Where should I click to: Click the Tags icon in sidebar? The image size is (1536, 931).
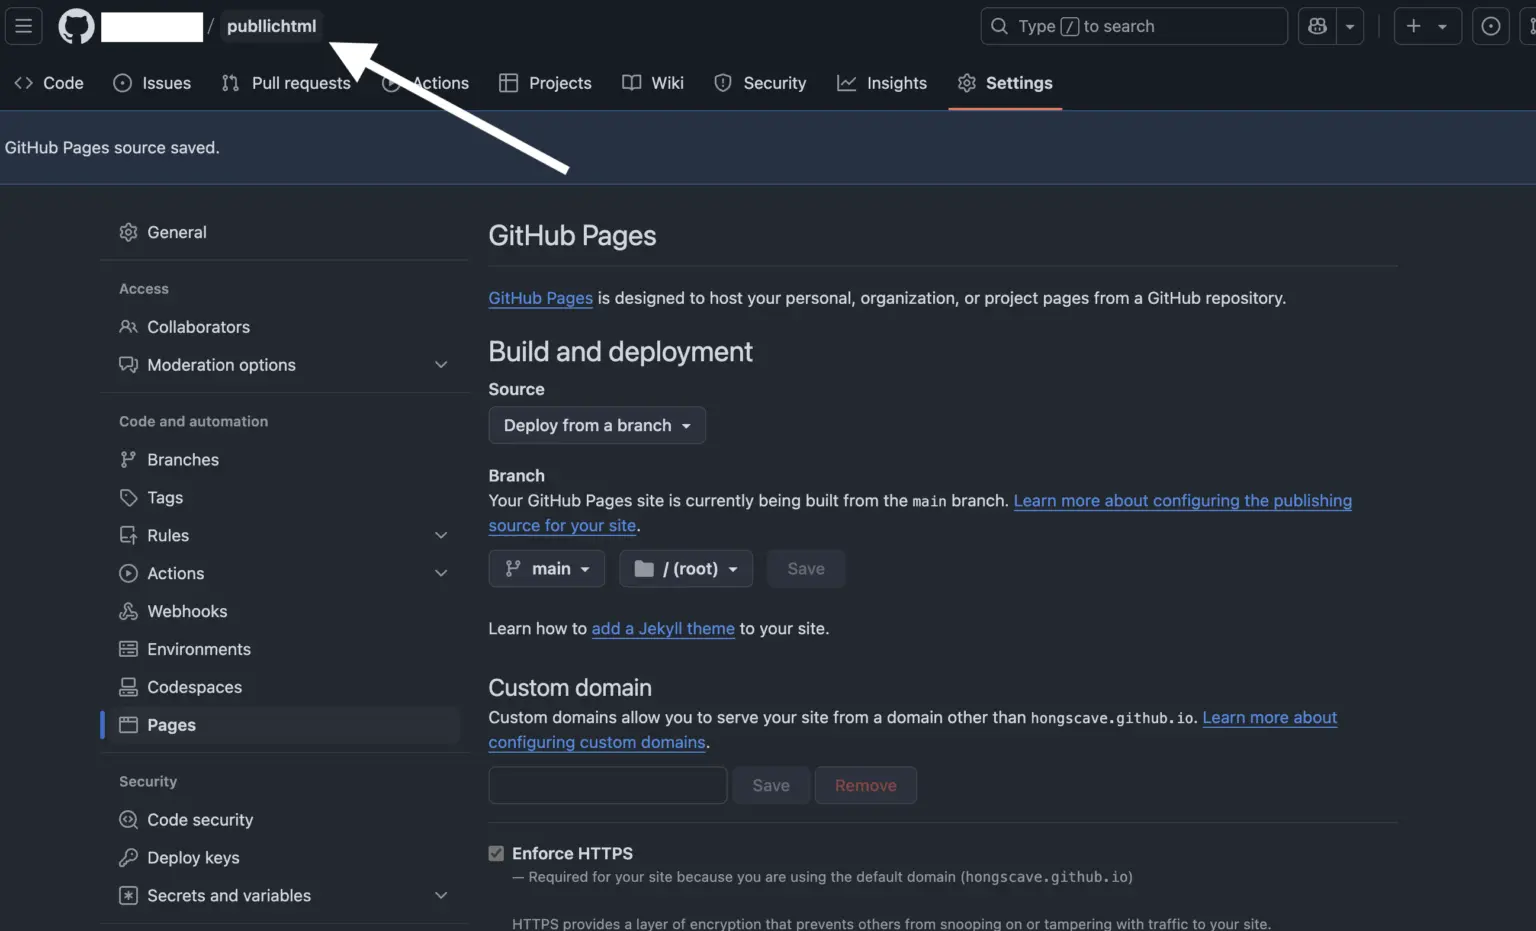click(x=128, y=497)
